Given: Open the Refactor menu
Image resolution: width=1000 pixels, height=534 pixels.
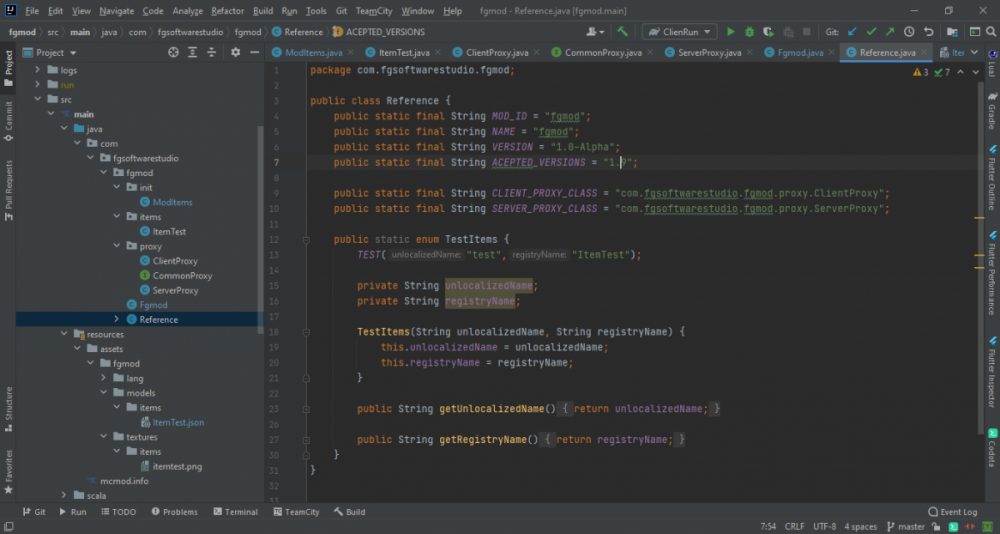Looking at the screenshot, I should [x=228, y=11].
